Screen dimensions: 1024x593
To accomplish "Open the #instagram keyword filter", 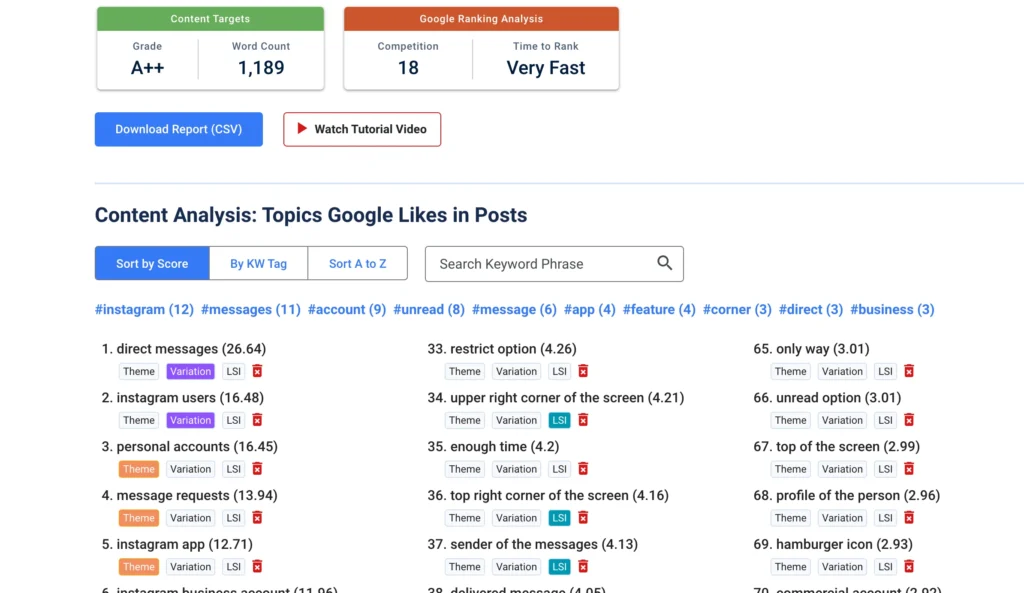I will point(144,309).
